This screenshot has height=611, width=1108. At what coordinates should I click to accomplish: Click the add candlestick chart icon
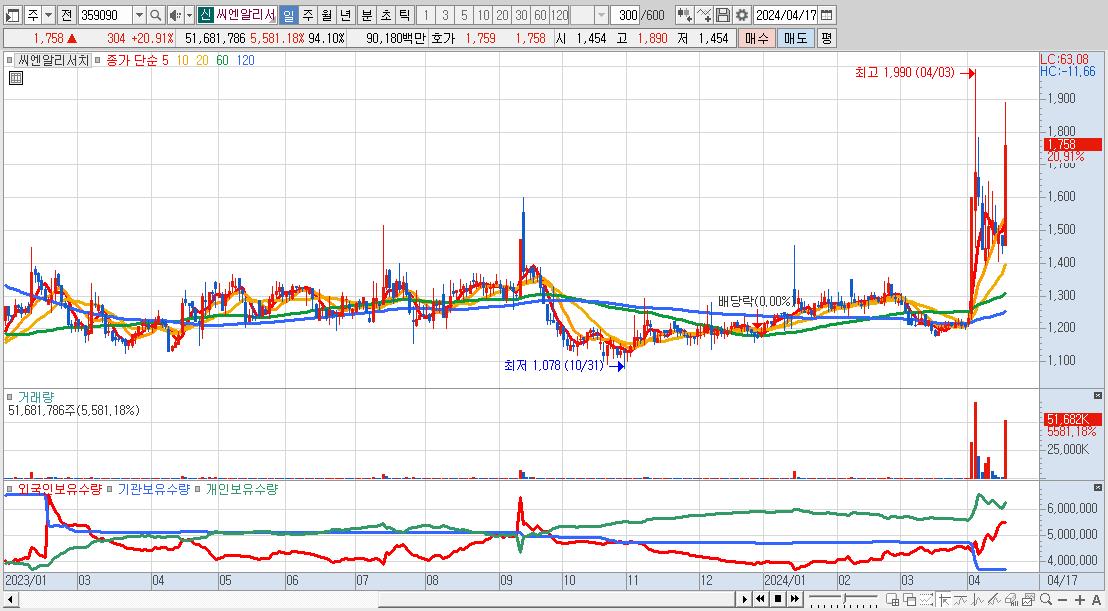tap(684, 15)
